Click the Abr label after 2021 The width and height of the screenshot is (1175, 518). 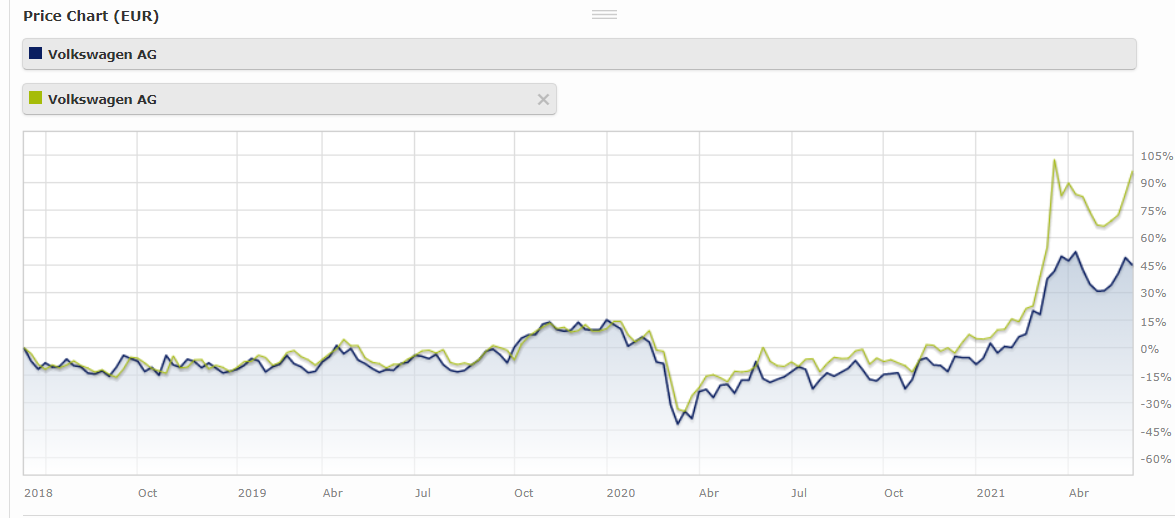(1078, 493)
